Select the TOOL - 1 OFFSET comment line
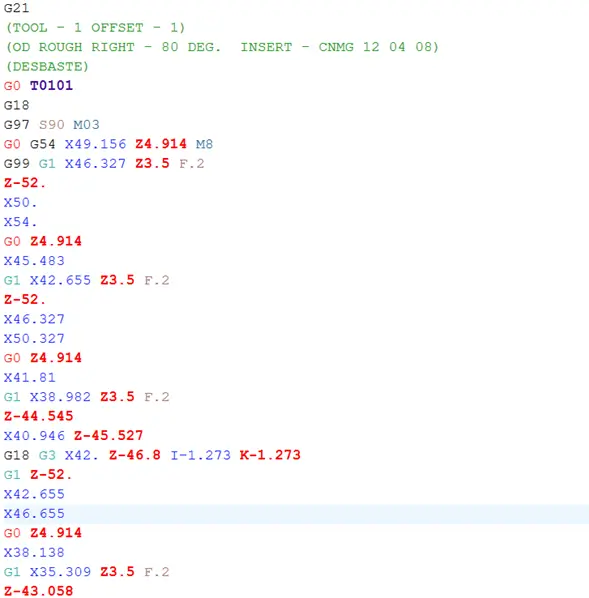The height and width of the screenshot is (598, 589). point(95,27)
